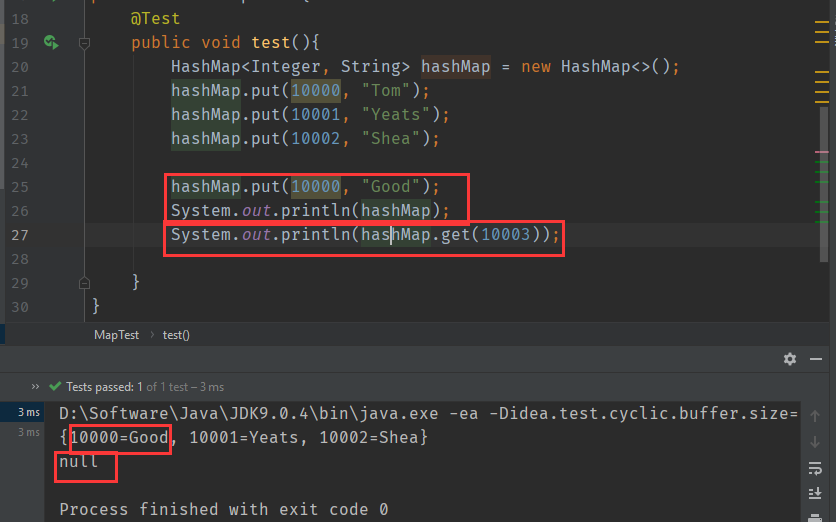Hide the run tool window with the minimize dash
The image size is (836, 522).
[x=816, y=359]
